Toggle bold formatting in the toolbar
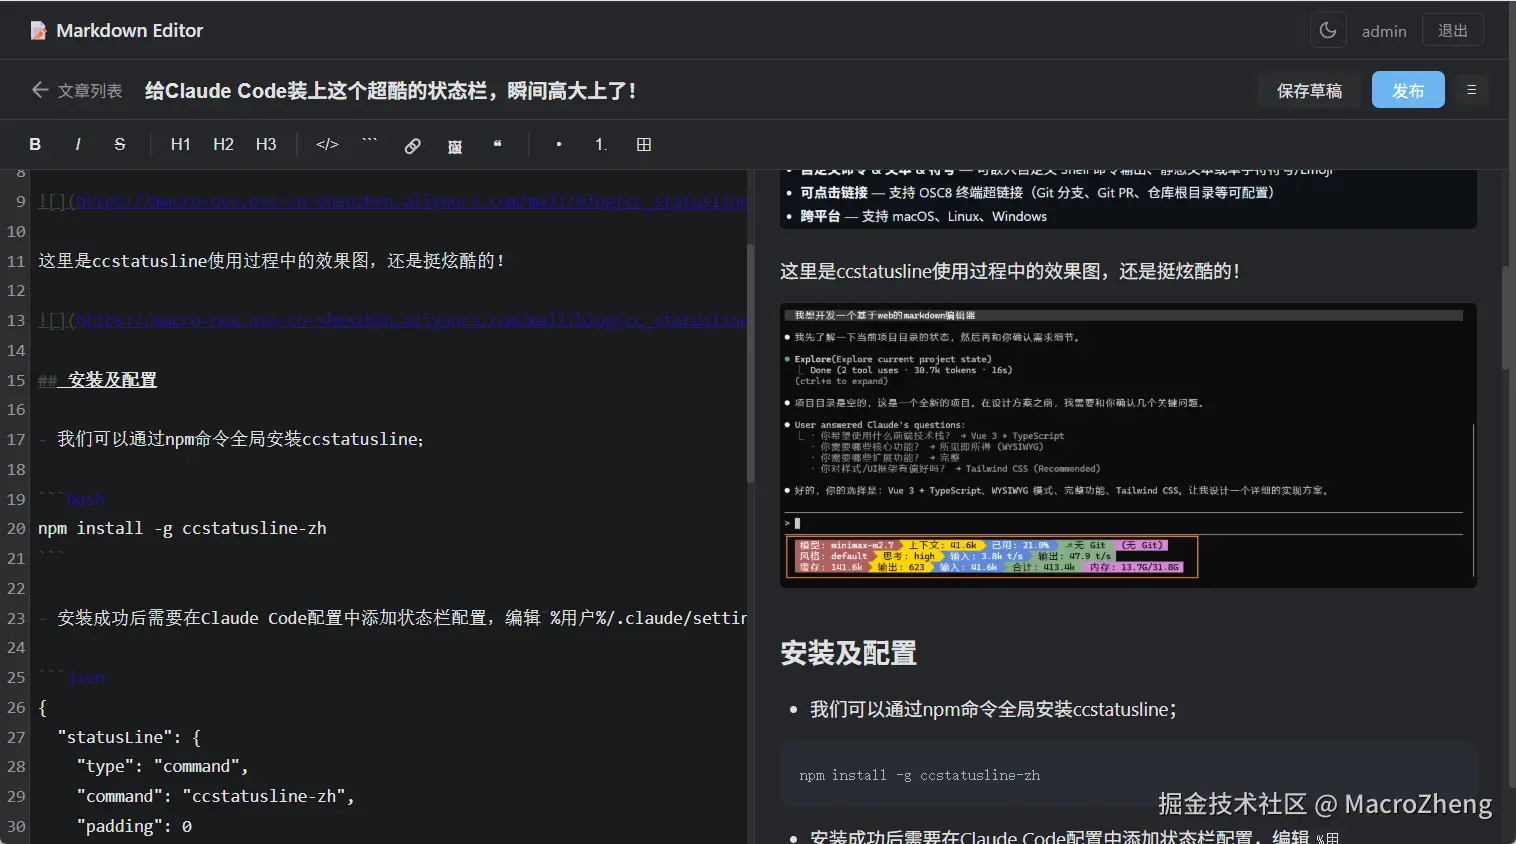1516x844 pixels. [x=35, y=144]
